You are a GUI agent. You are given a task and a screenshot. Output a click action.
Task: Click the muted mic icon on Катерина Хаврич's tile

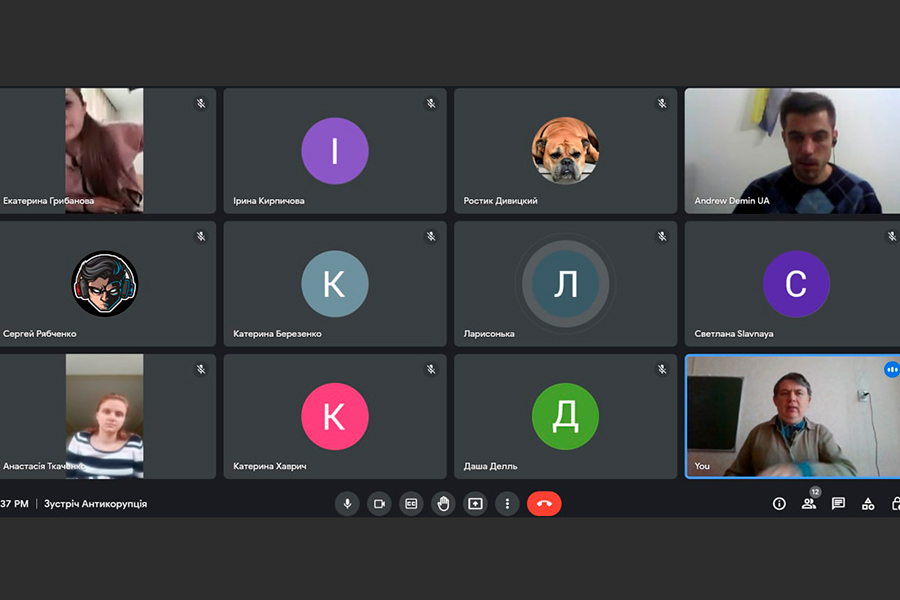tap(431, 369)
